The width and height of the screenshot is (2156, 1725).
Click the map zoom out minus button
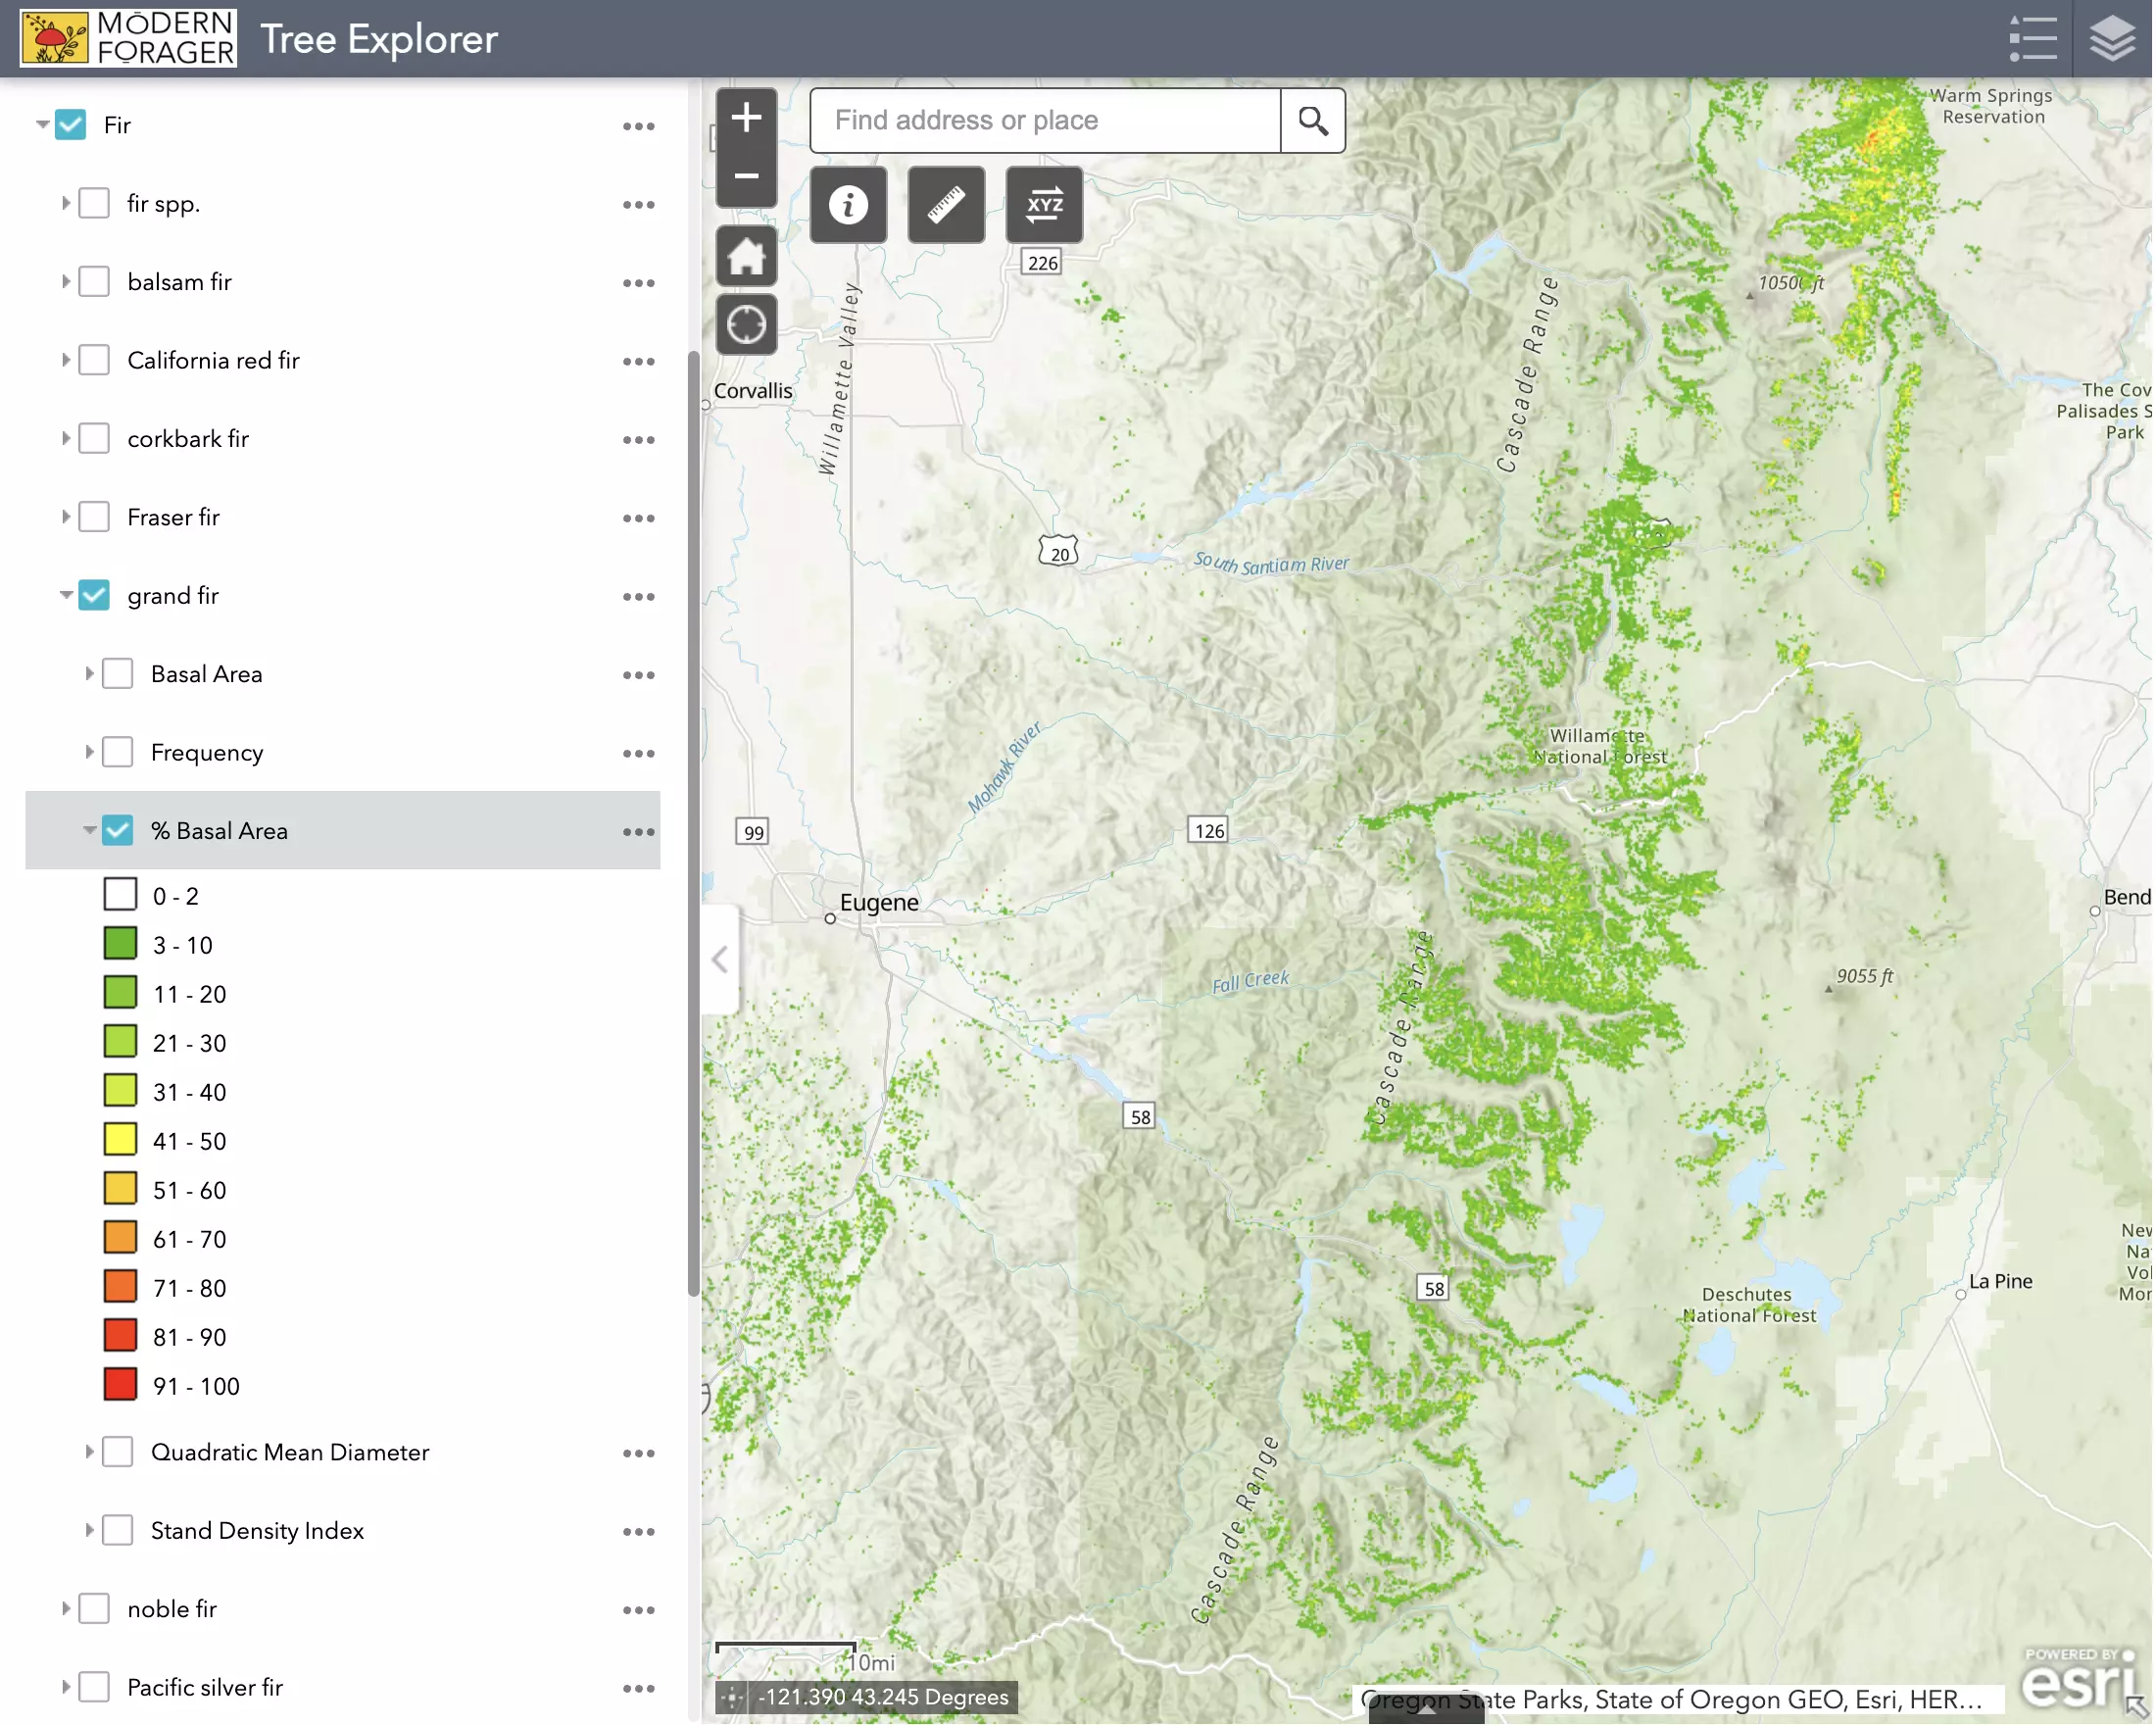point(746,177)
